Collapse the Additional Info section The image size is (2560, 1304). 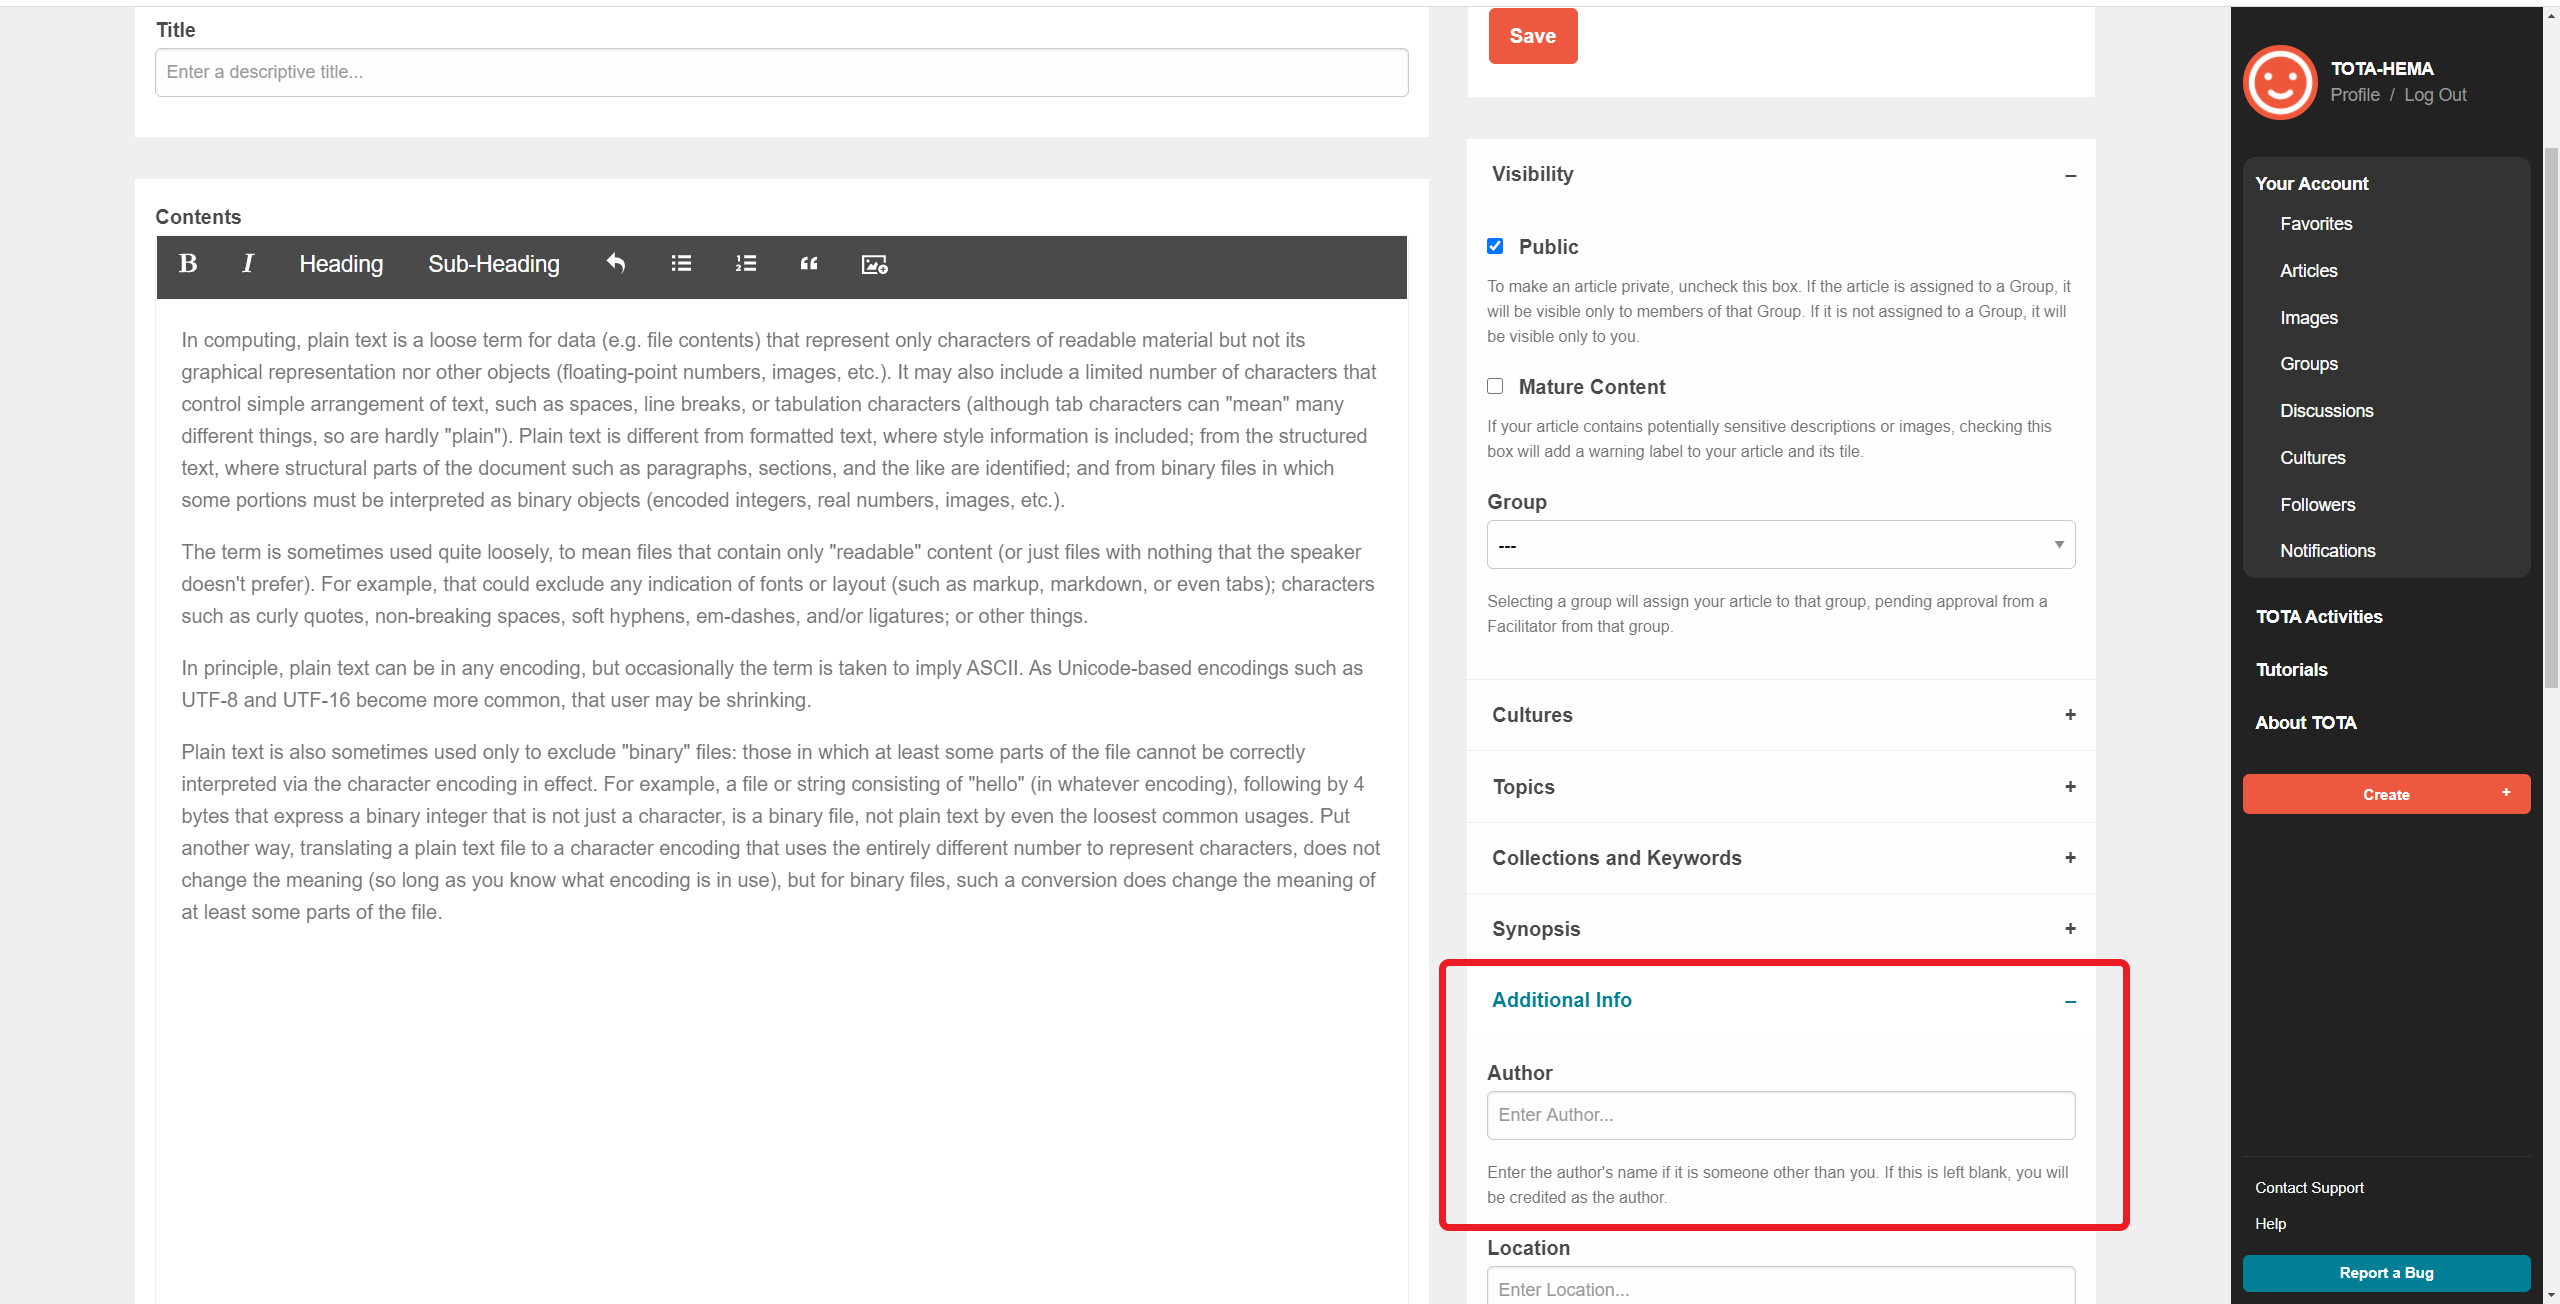(x=2070, y=1001)
